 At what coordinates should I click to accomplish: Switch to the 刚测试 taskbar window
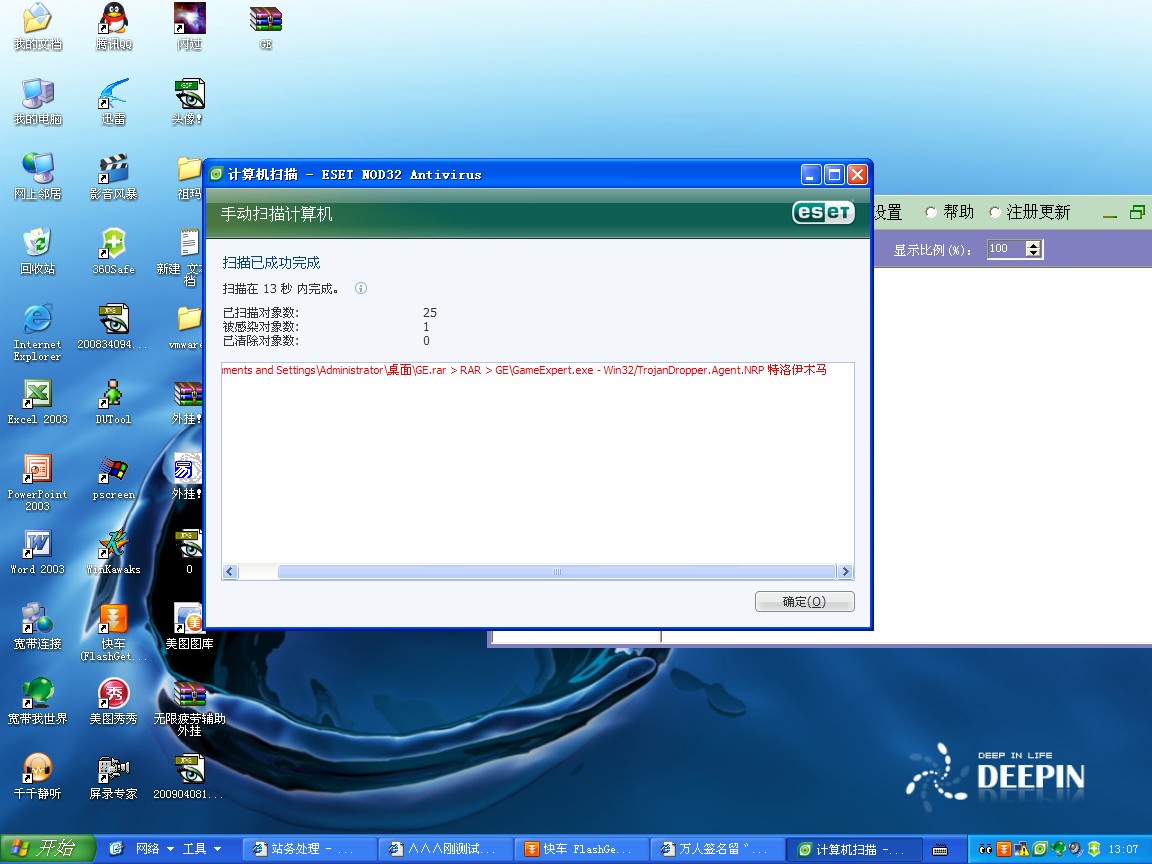coord(445,849)
